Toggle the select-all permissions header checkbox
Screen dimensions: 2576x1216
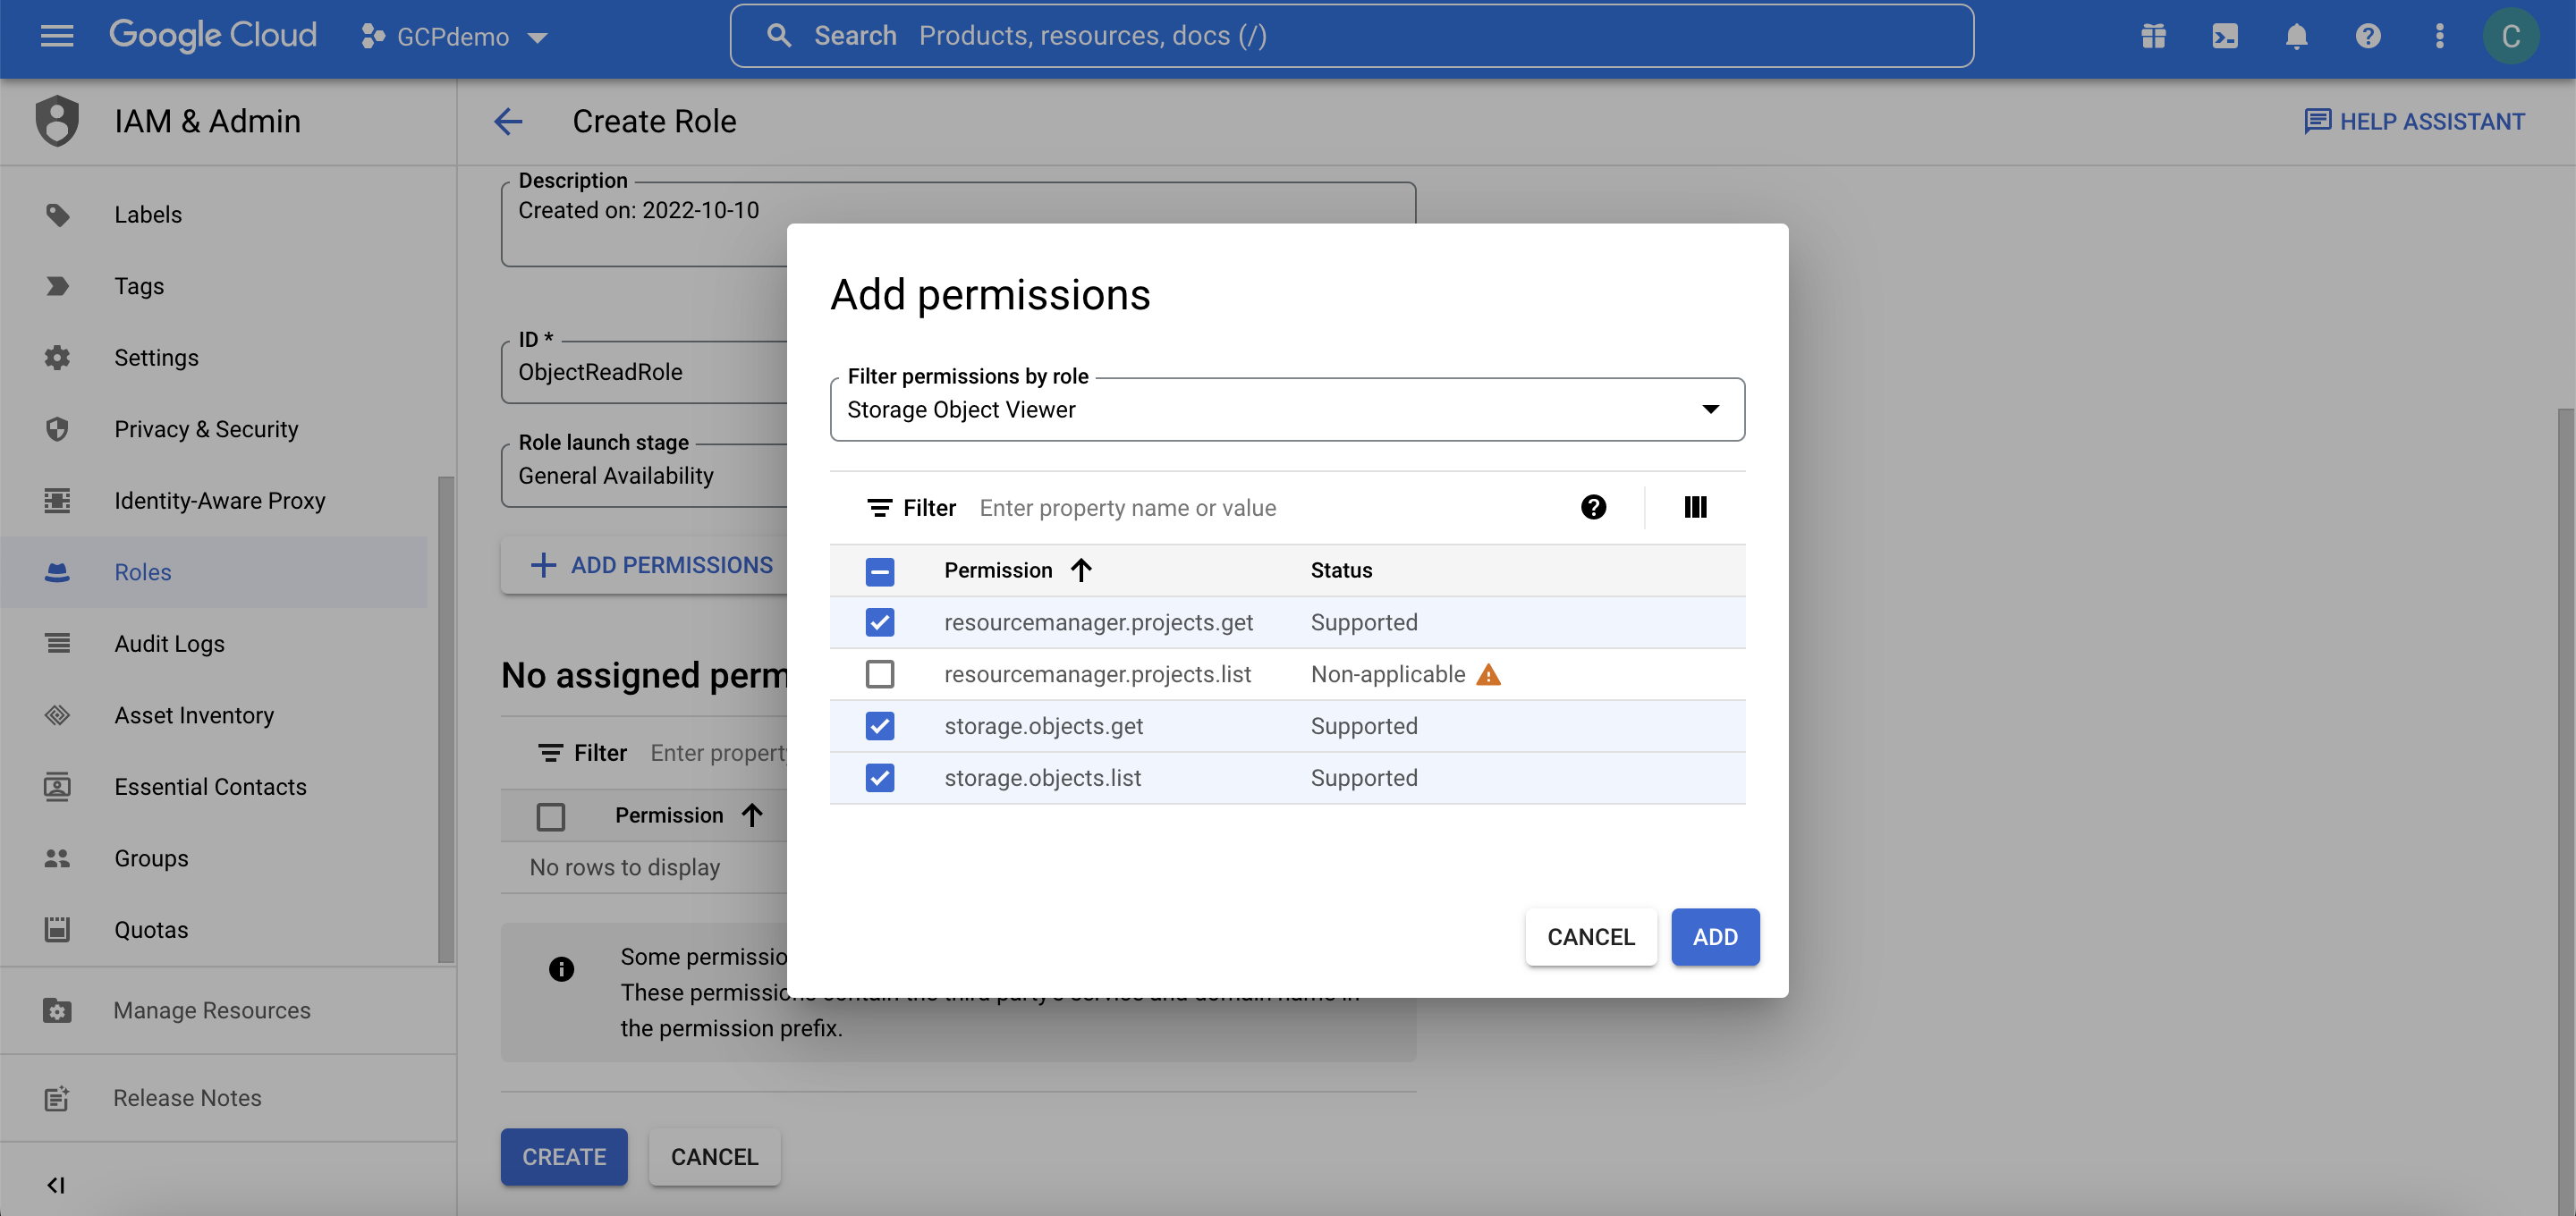click(x=880, y=571)
